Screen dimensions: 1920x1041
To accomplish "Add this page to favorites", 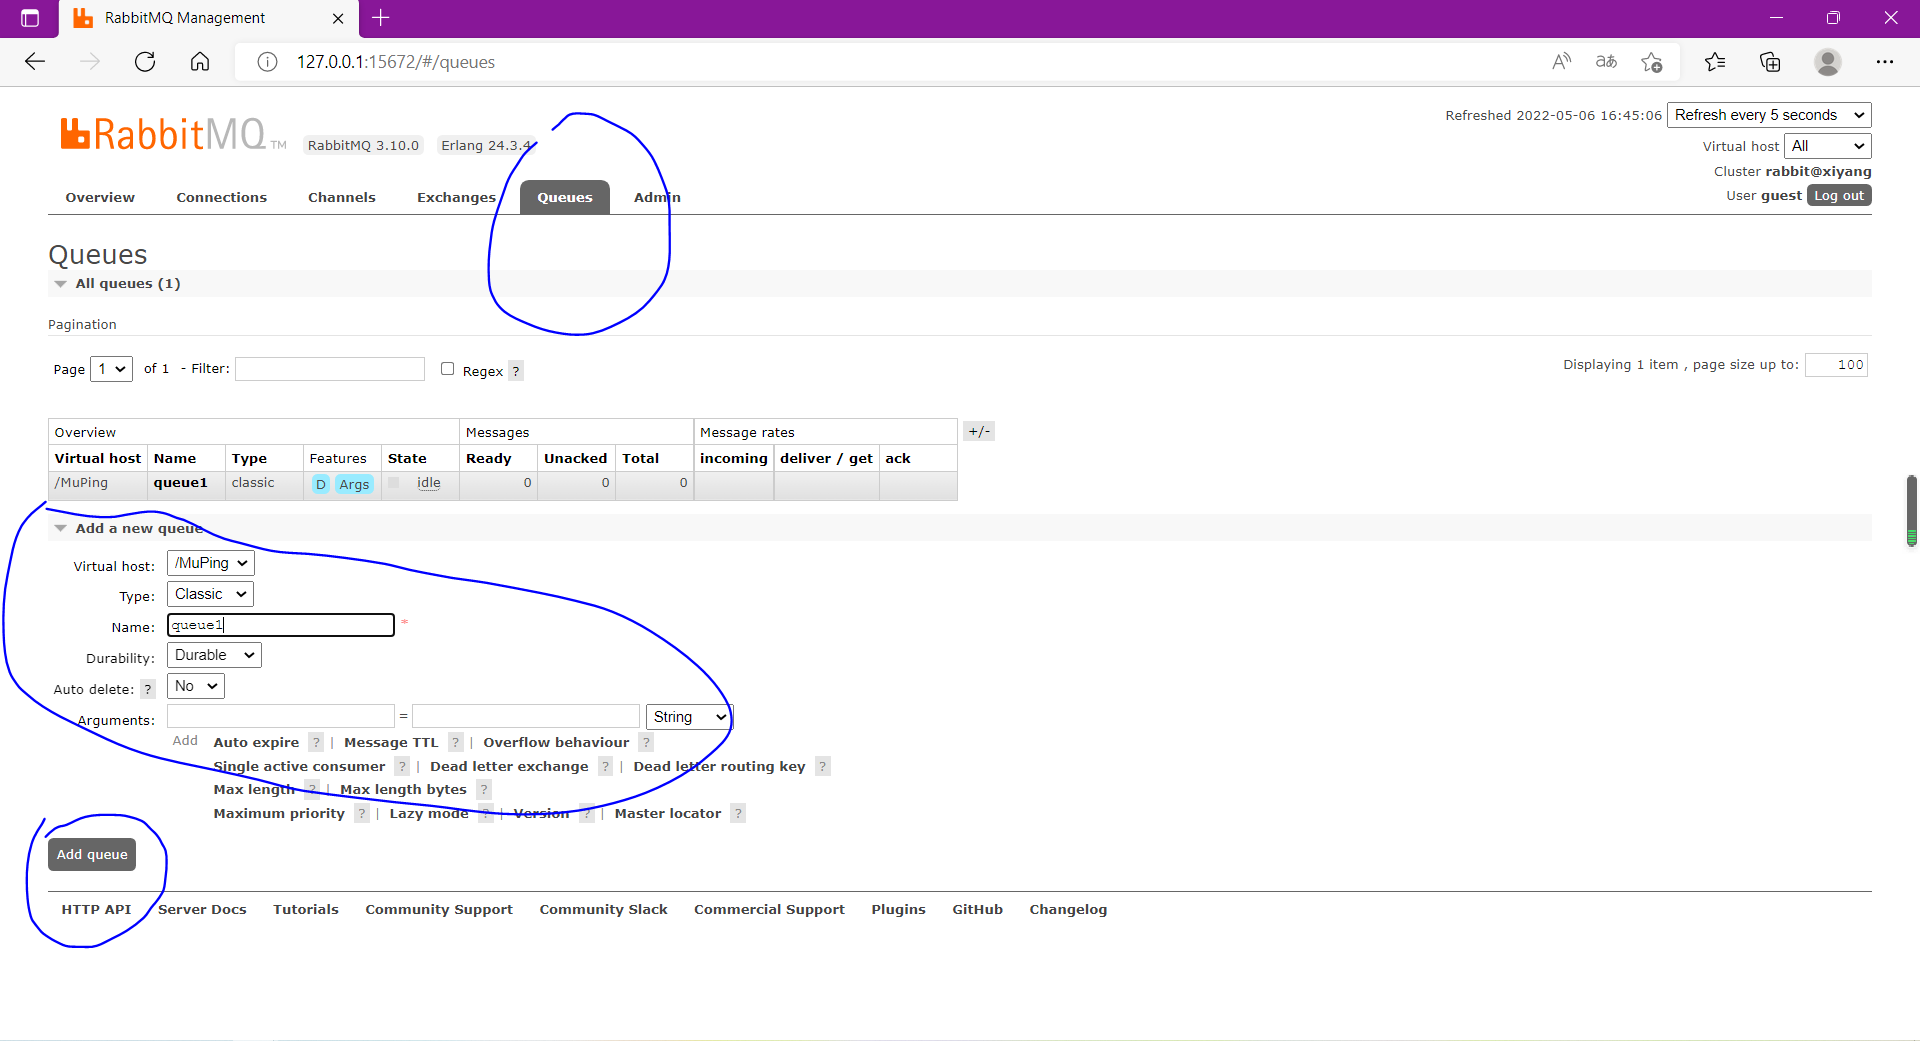I will tap(1652, 62).
